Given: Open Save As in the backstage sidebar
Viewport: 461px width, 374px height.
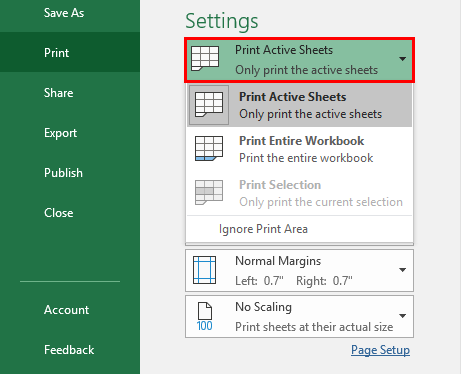Looking at the screenshot, I should coord(64,13).
